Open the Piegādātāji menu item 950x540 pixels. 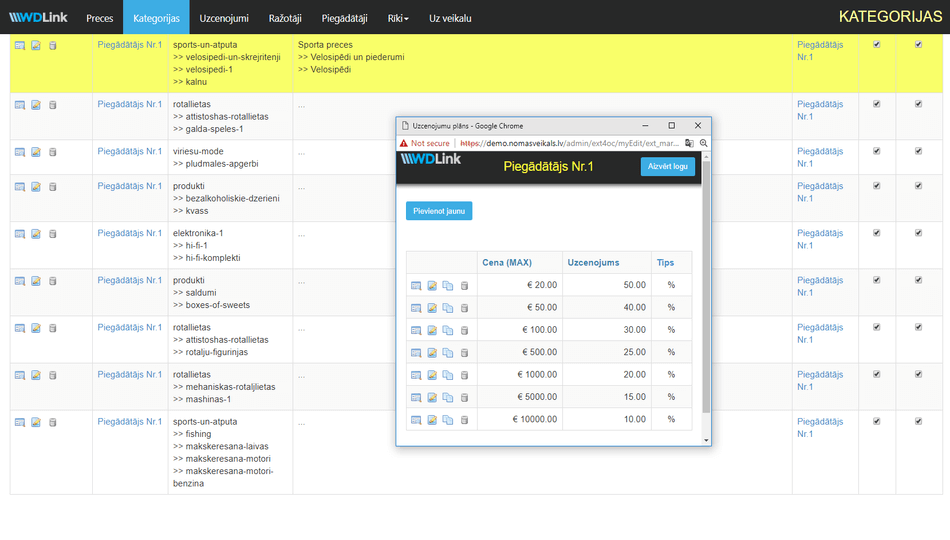346,18
